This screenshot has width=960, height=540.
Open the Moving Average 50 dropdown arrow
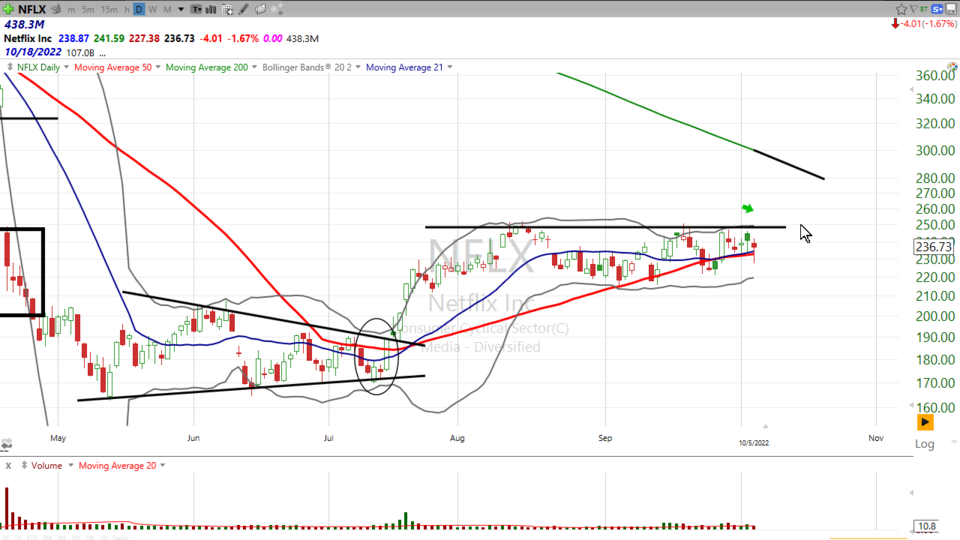(x=158, y=67)
